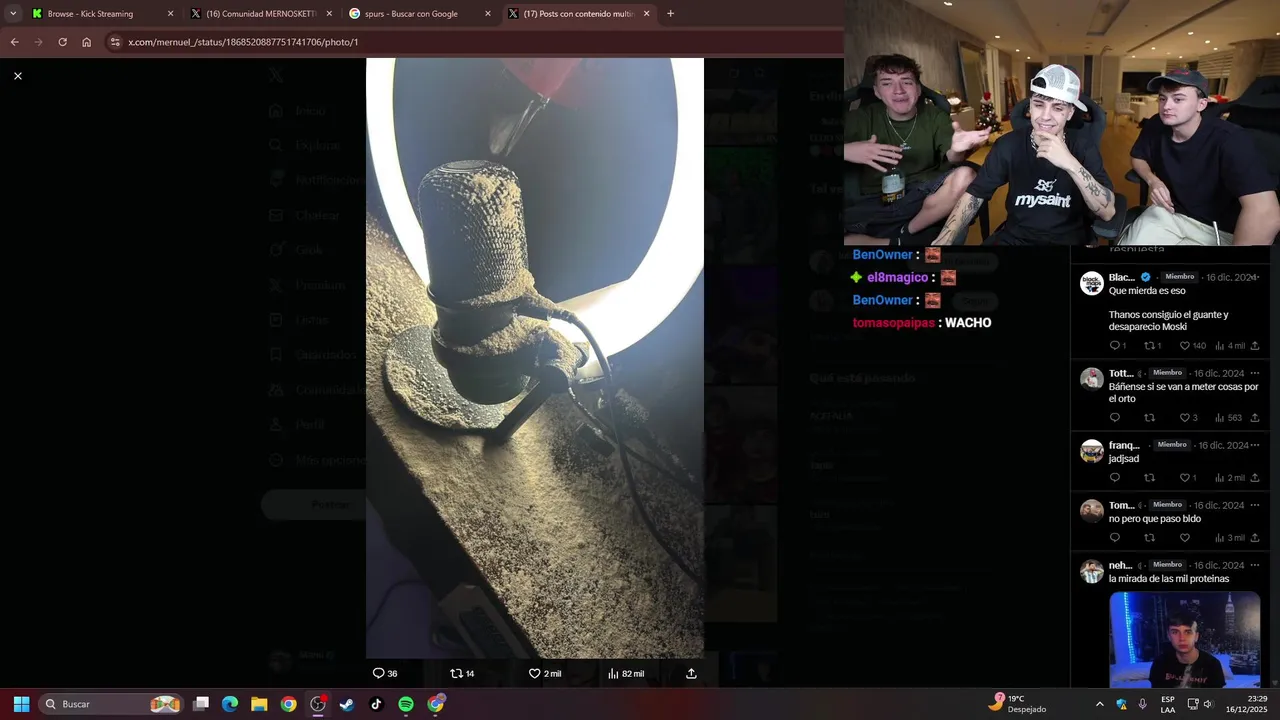Like Tom...'s 'no pero que paso' comment
This screenshot has width=1280, height=720.
click(1185, 538)
